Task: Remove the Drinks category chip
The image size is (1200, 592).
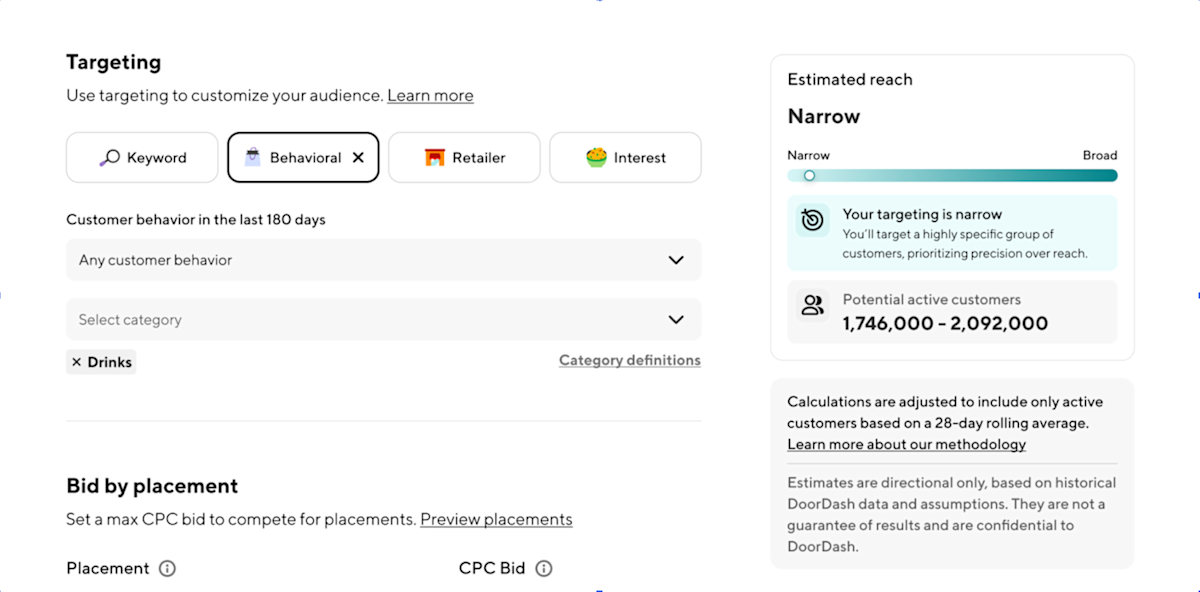Action: click(78, 361)
